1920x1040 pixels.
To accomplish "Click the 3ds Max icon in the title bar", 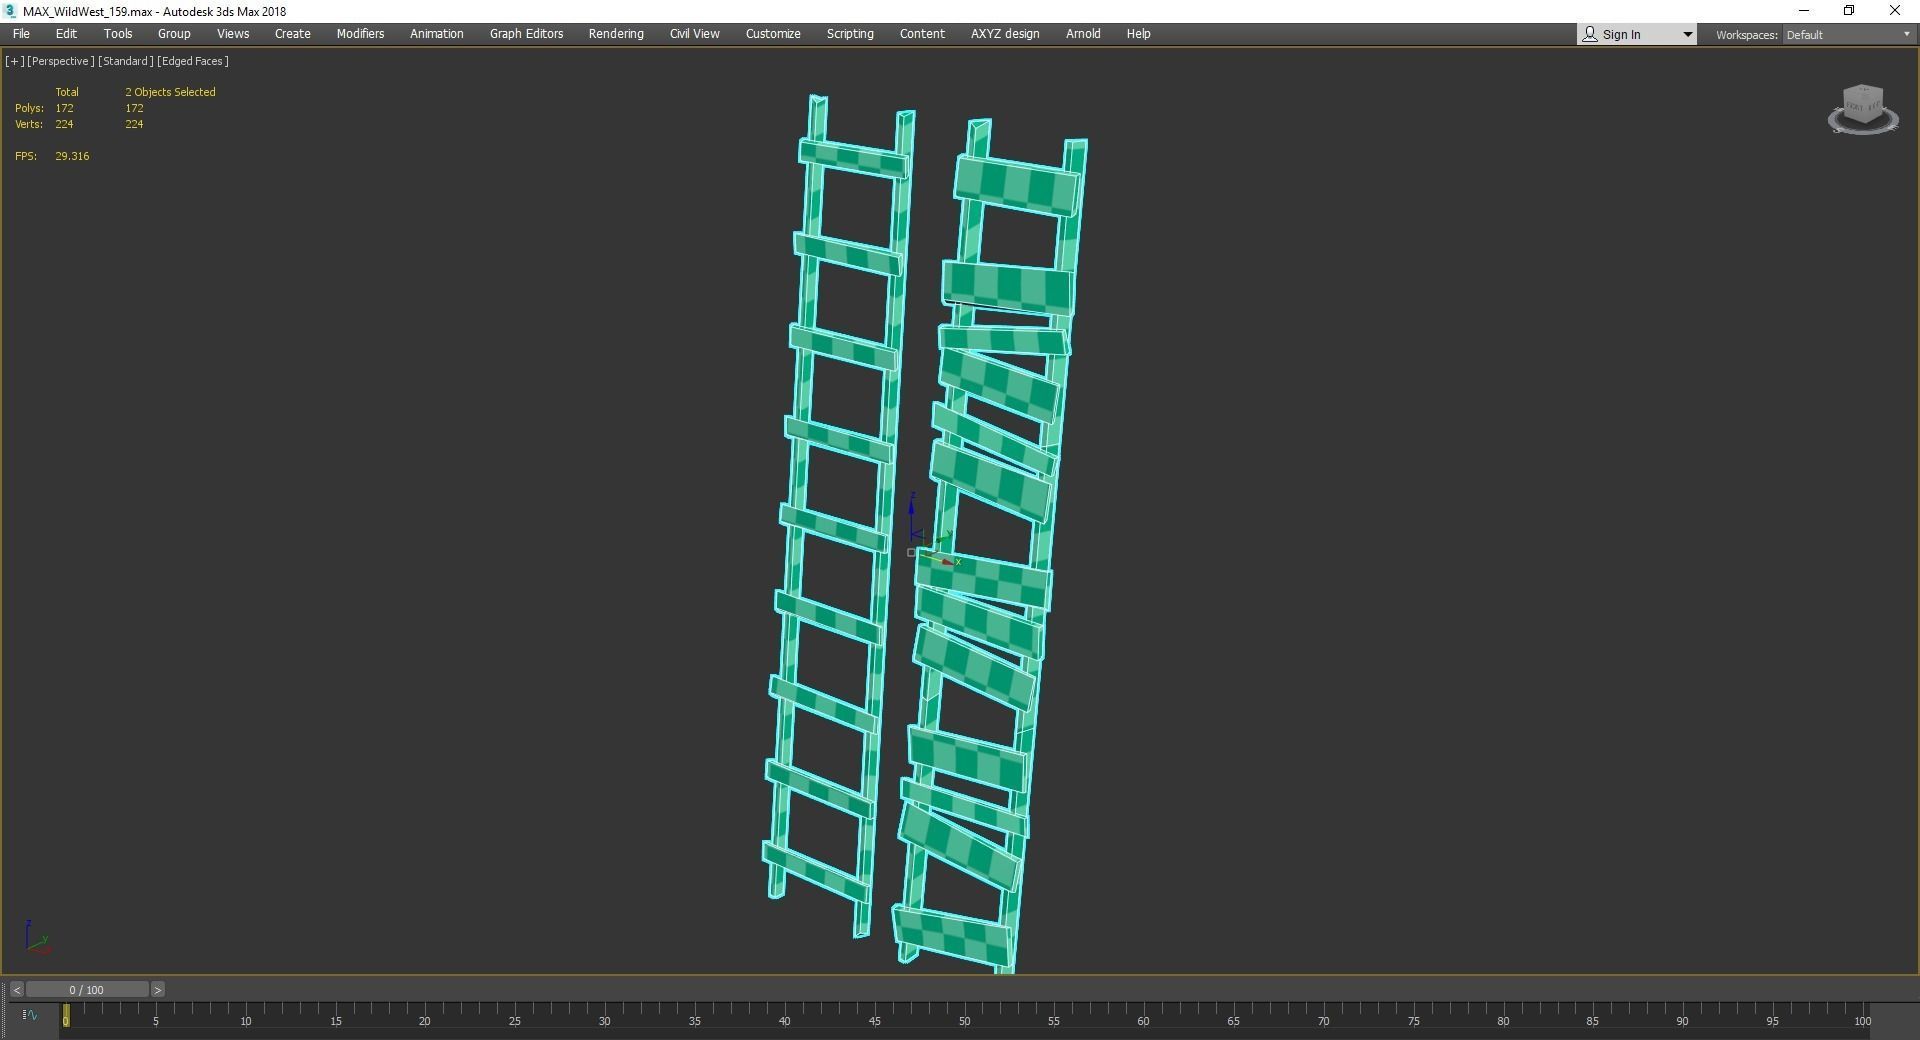I will 9,11.
